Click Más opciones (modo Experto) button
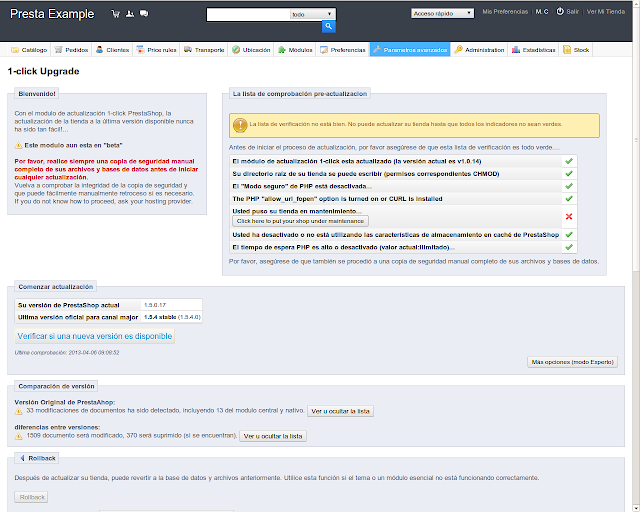Image resolution: width=640 pixels, height=512 pixels. [573, 362]
